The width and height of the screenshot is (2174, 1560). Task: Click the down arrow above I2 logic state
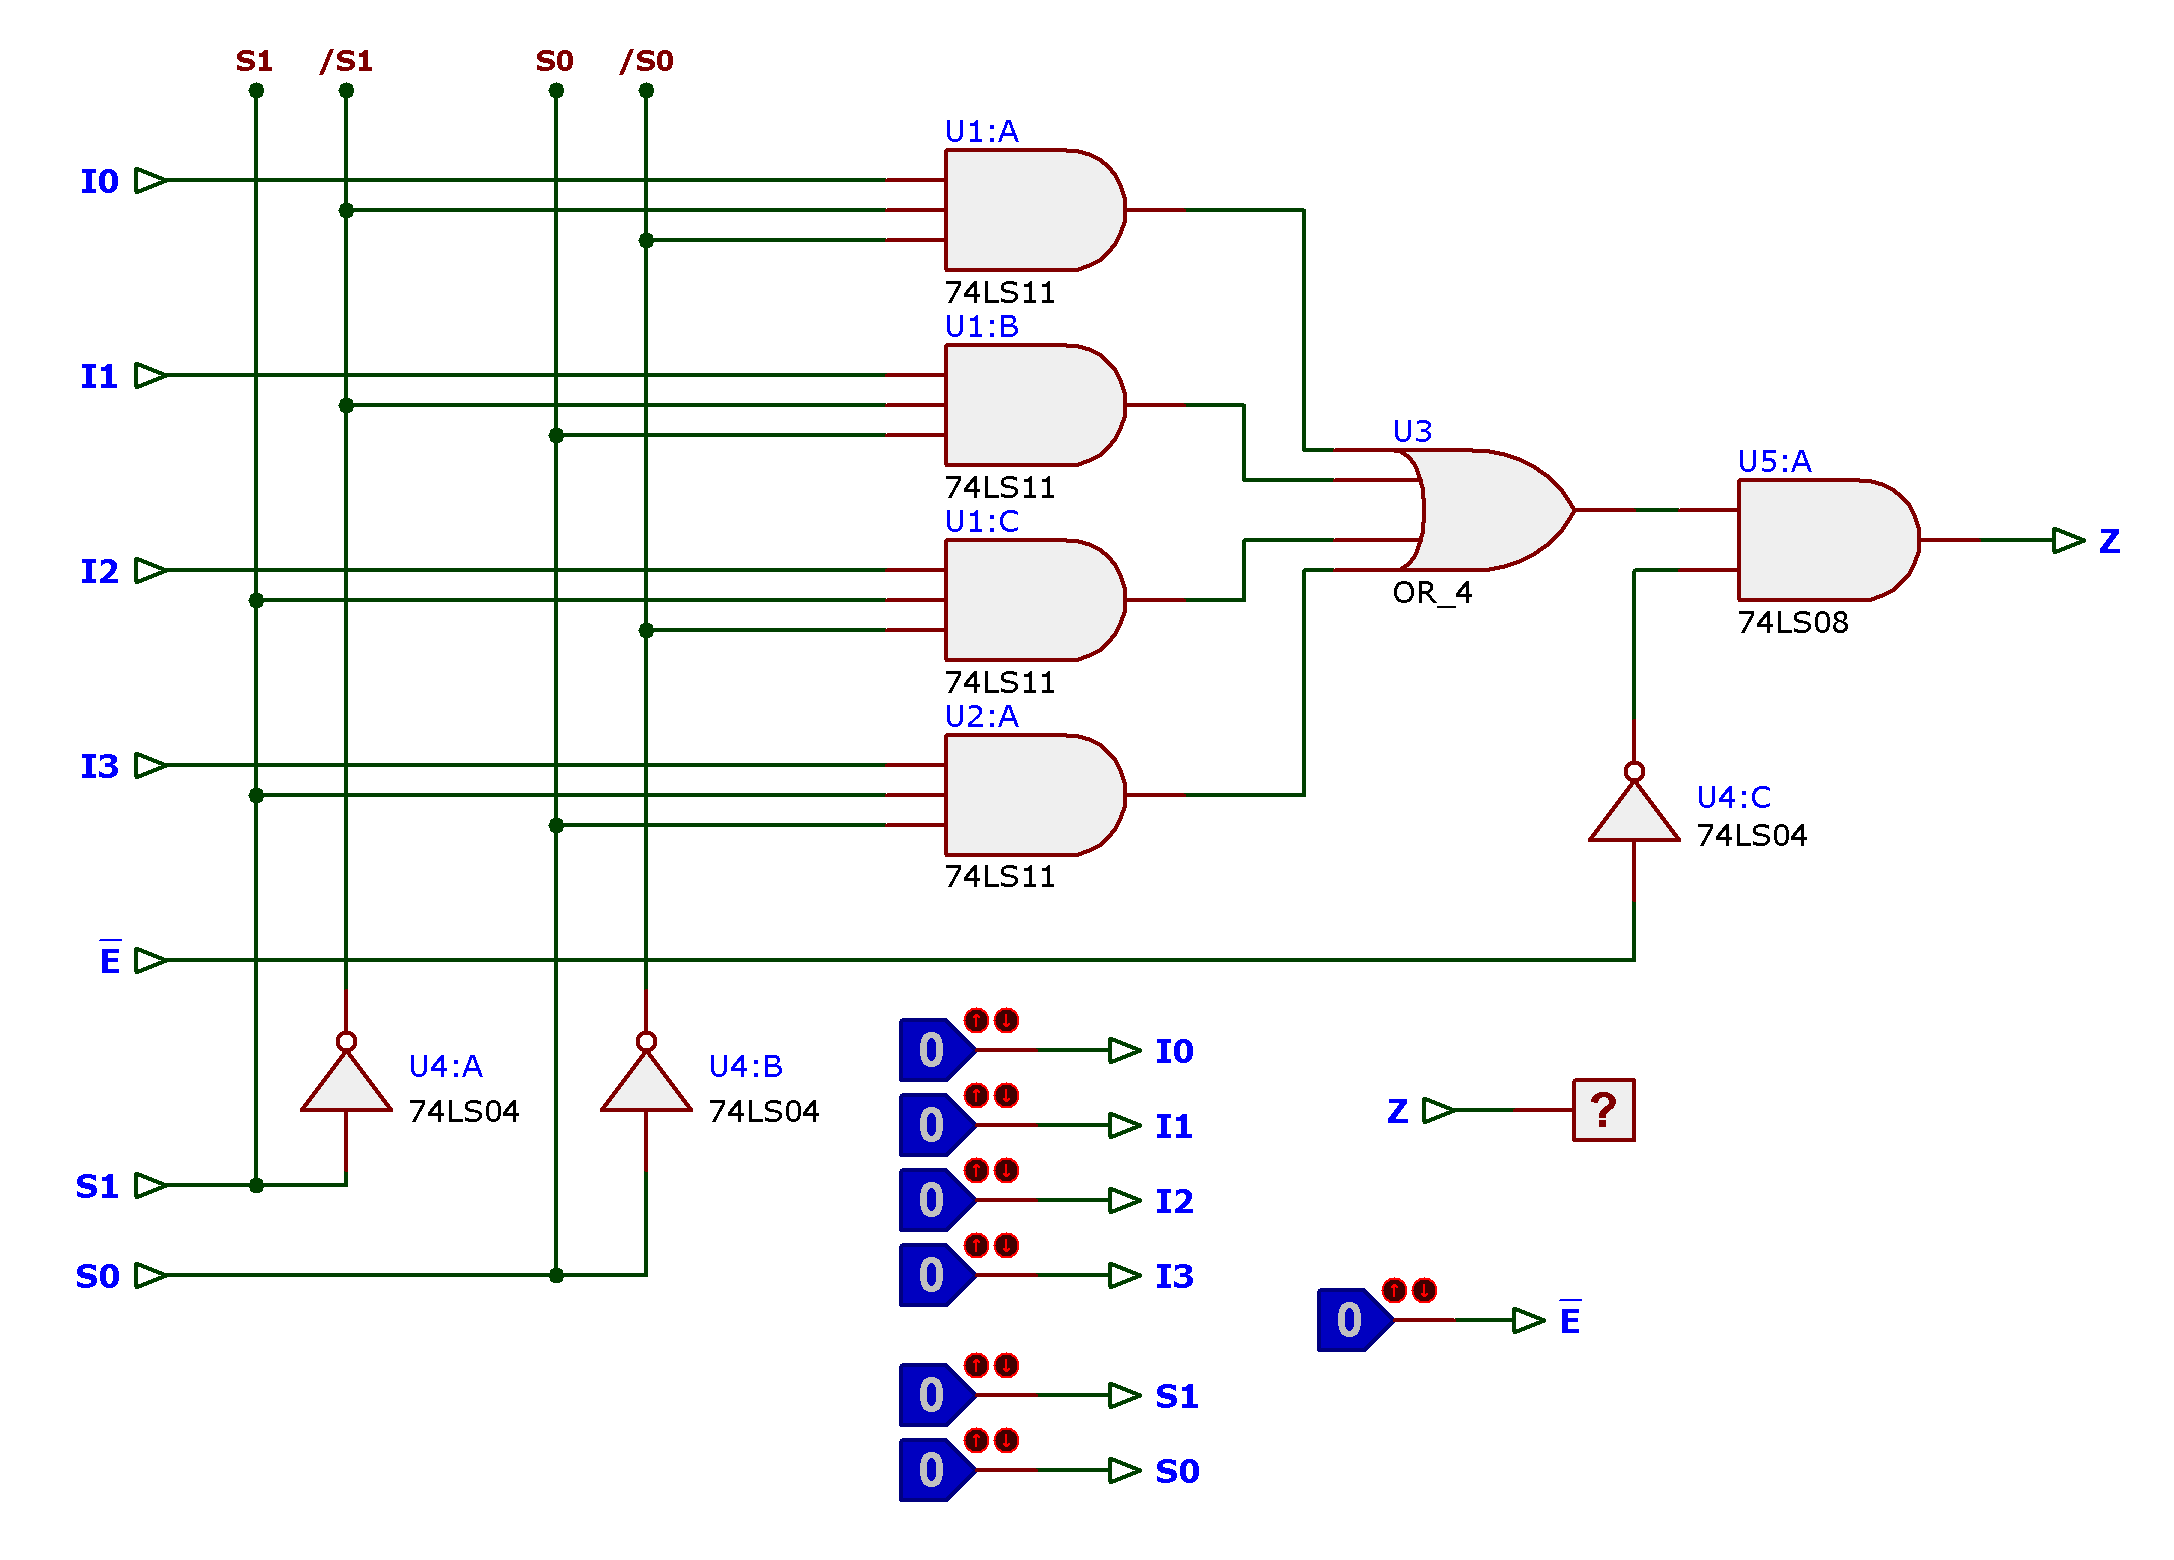(1006, 1170)
